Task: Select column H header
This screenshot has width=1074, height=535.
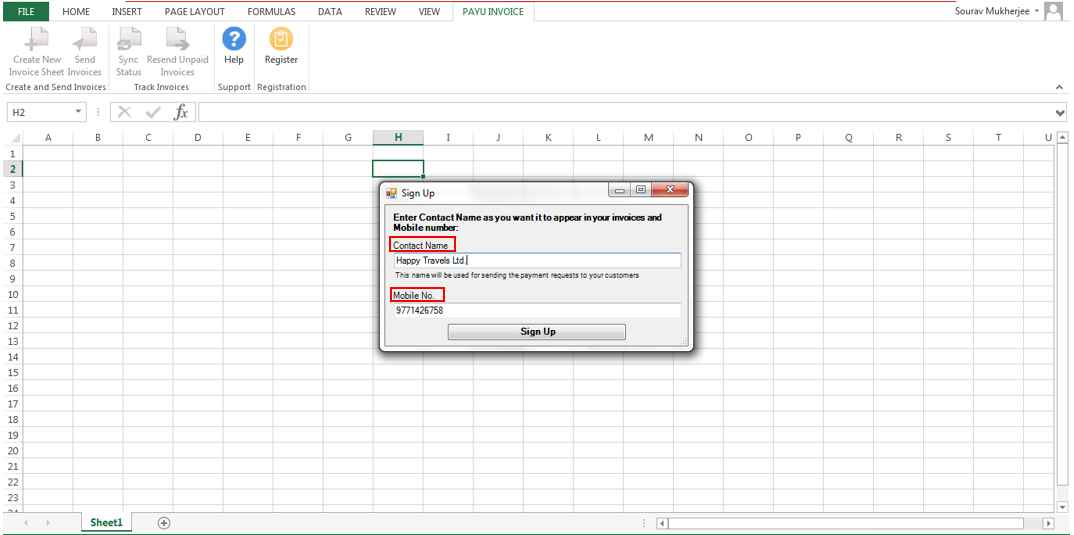Action: tap(398, 138)
